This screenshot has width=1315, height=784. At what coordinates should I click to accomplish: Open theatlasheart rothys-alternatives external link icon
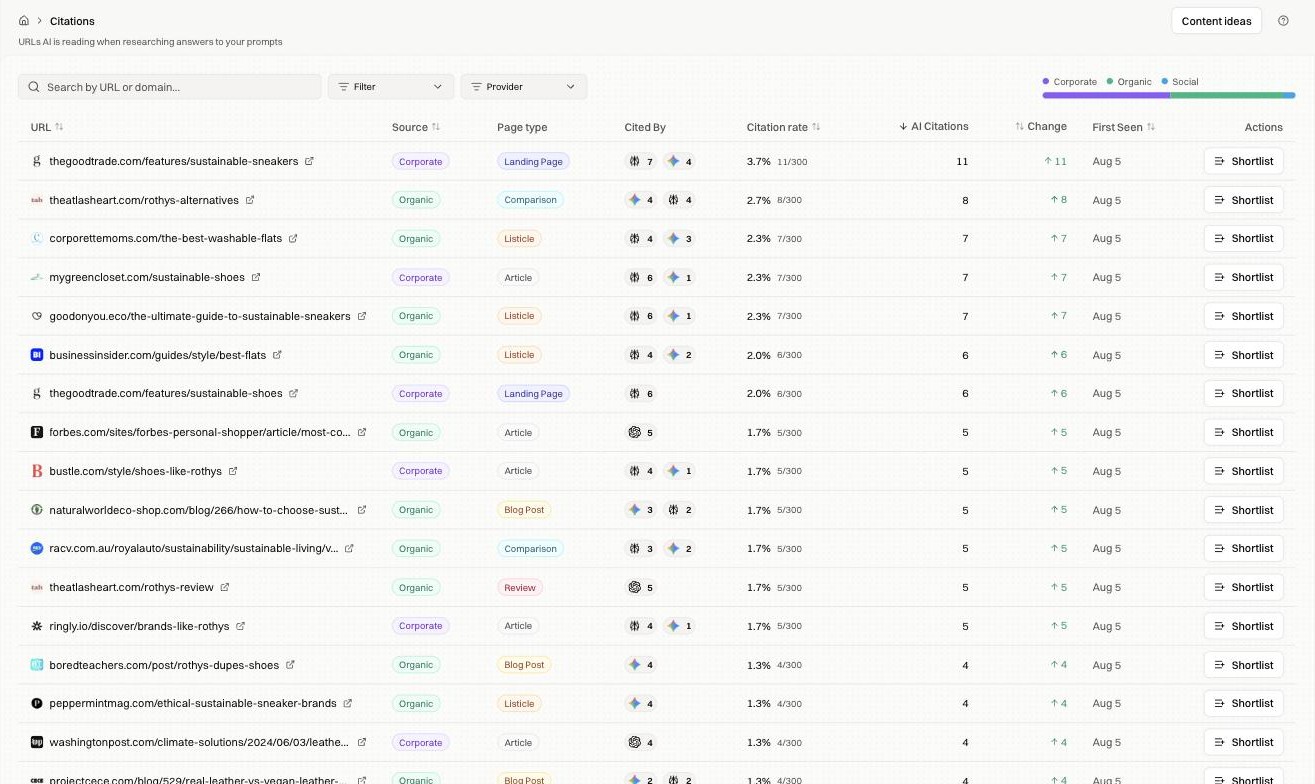[250, 200]
